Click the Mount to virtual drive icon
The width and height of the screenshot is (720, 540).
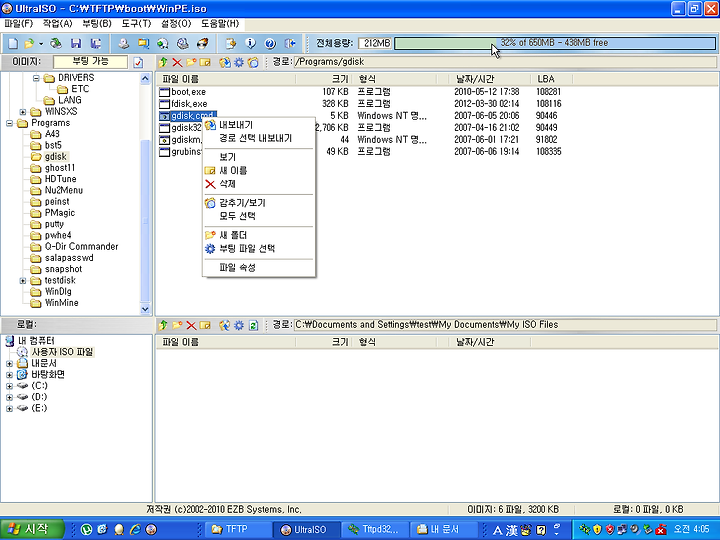(x=183, y=44)
